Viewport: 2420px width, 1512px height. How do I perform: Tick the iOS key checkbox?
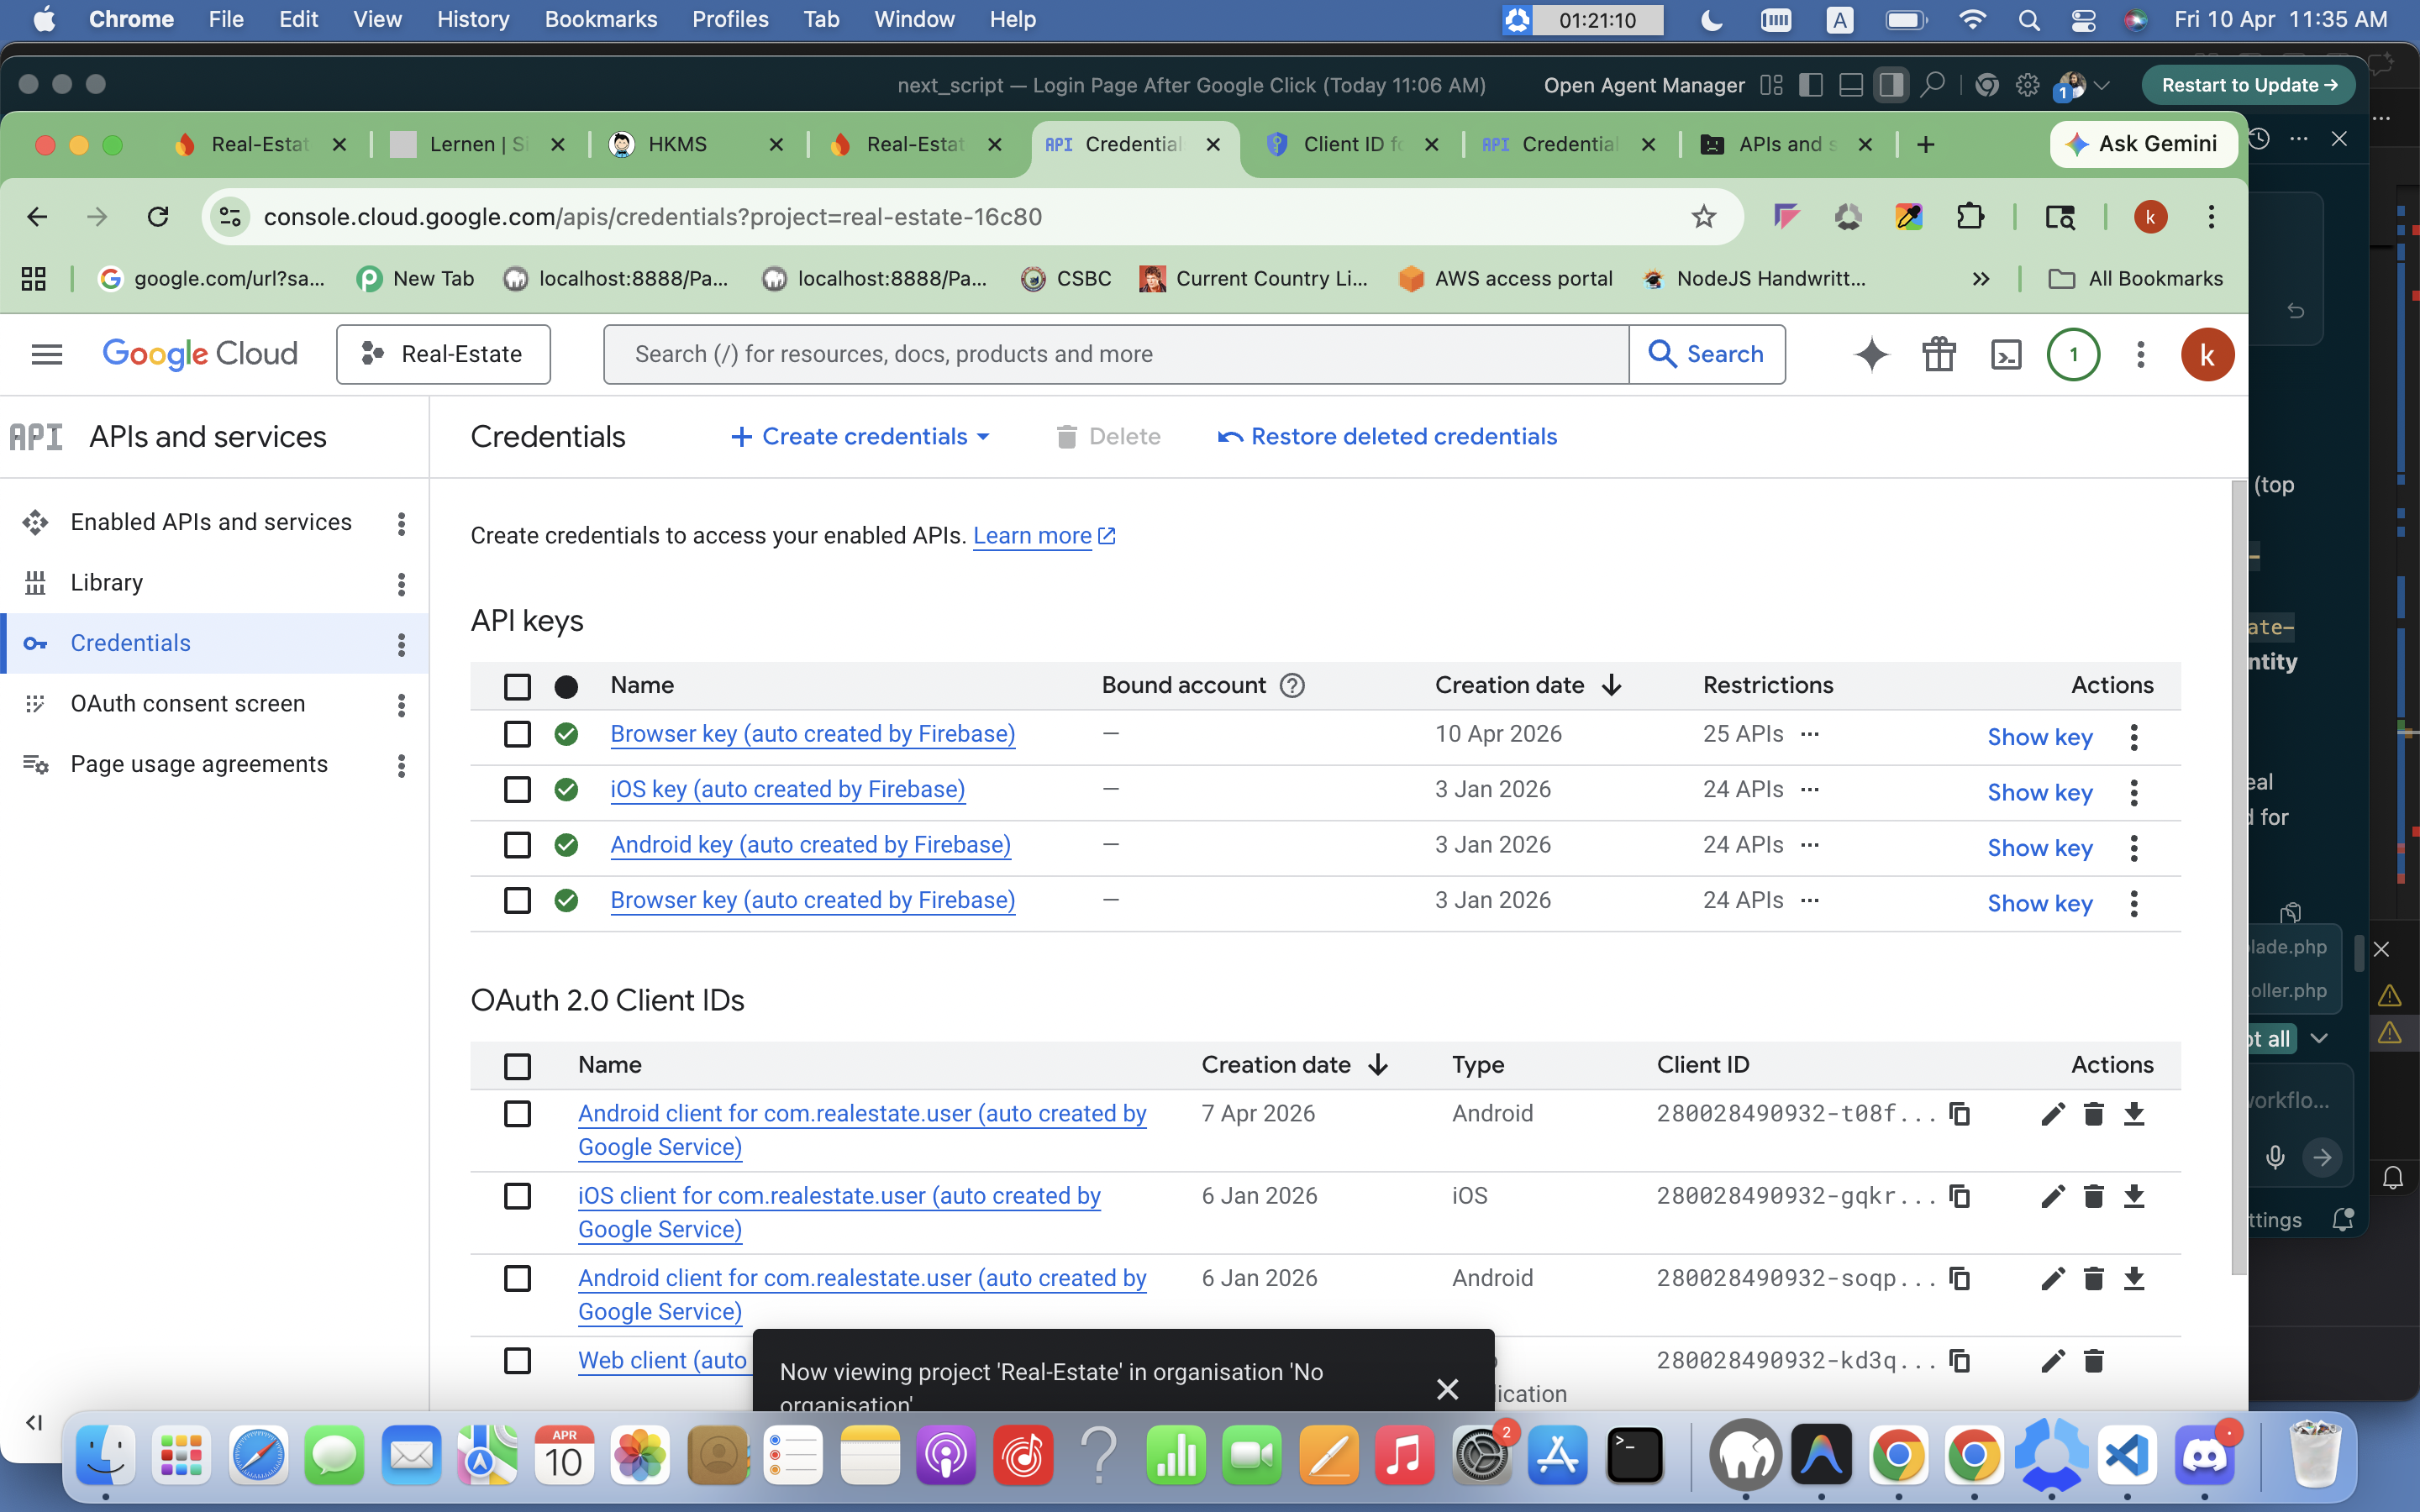517,790
